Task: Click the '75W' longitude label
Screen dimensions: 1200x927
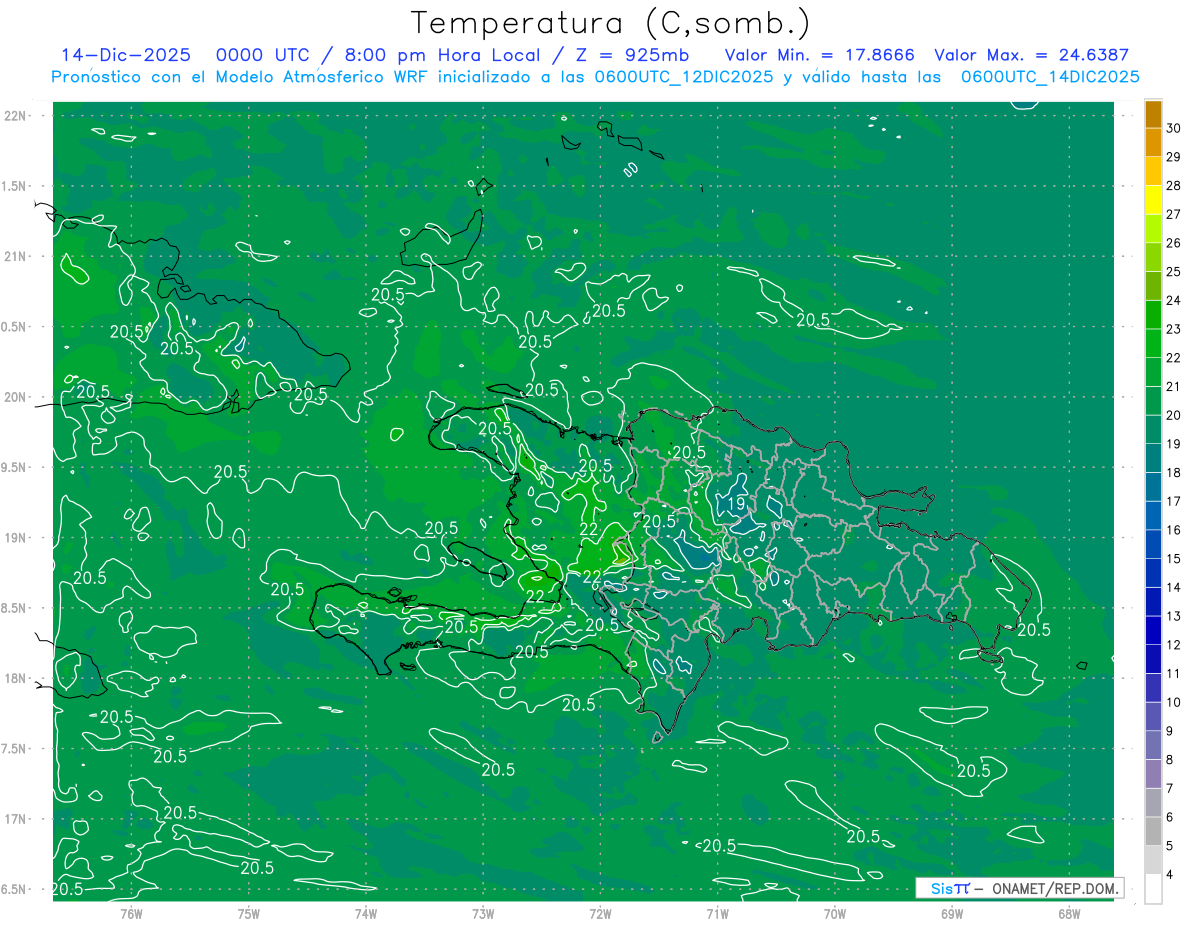Action: 249,913
